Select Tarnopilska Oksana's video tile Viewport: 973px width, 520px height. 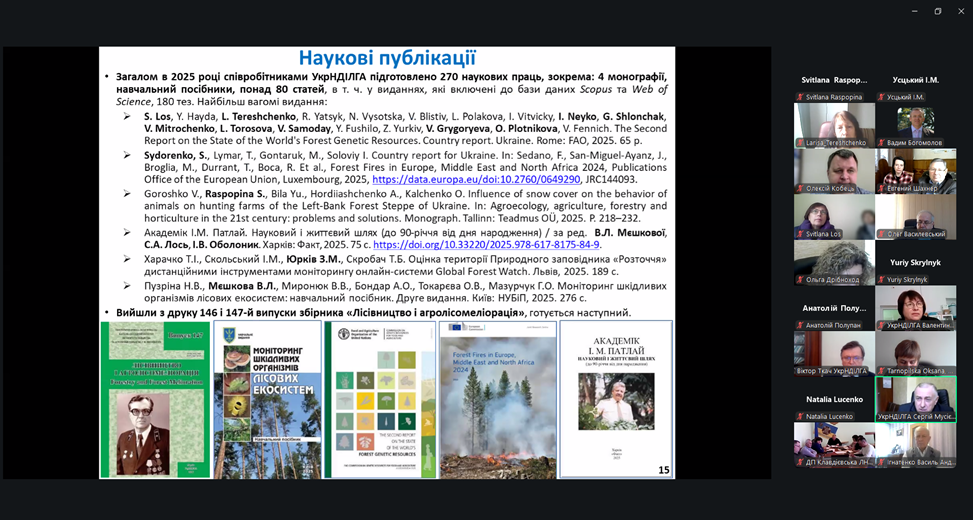915,350
